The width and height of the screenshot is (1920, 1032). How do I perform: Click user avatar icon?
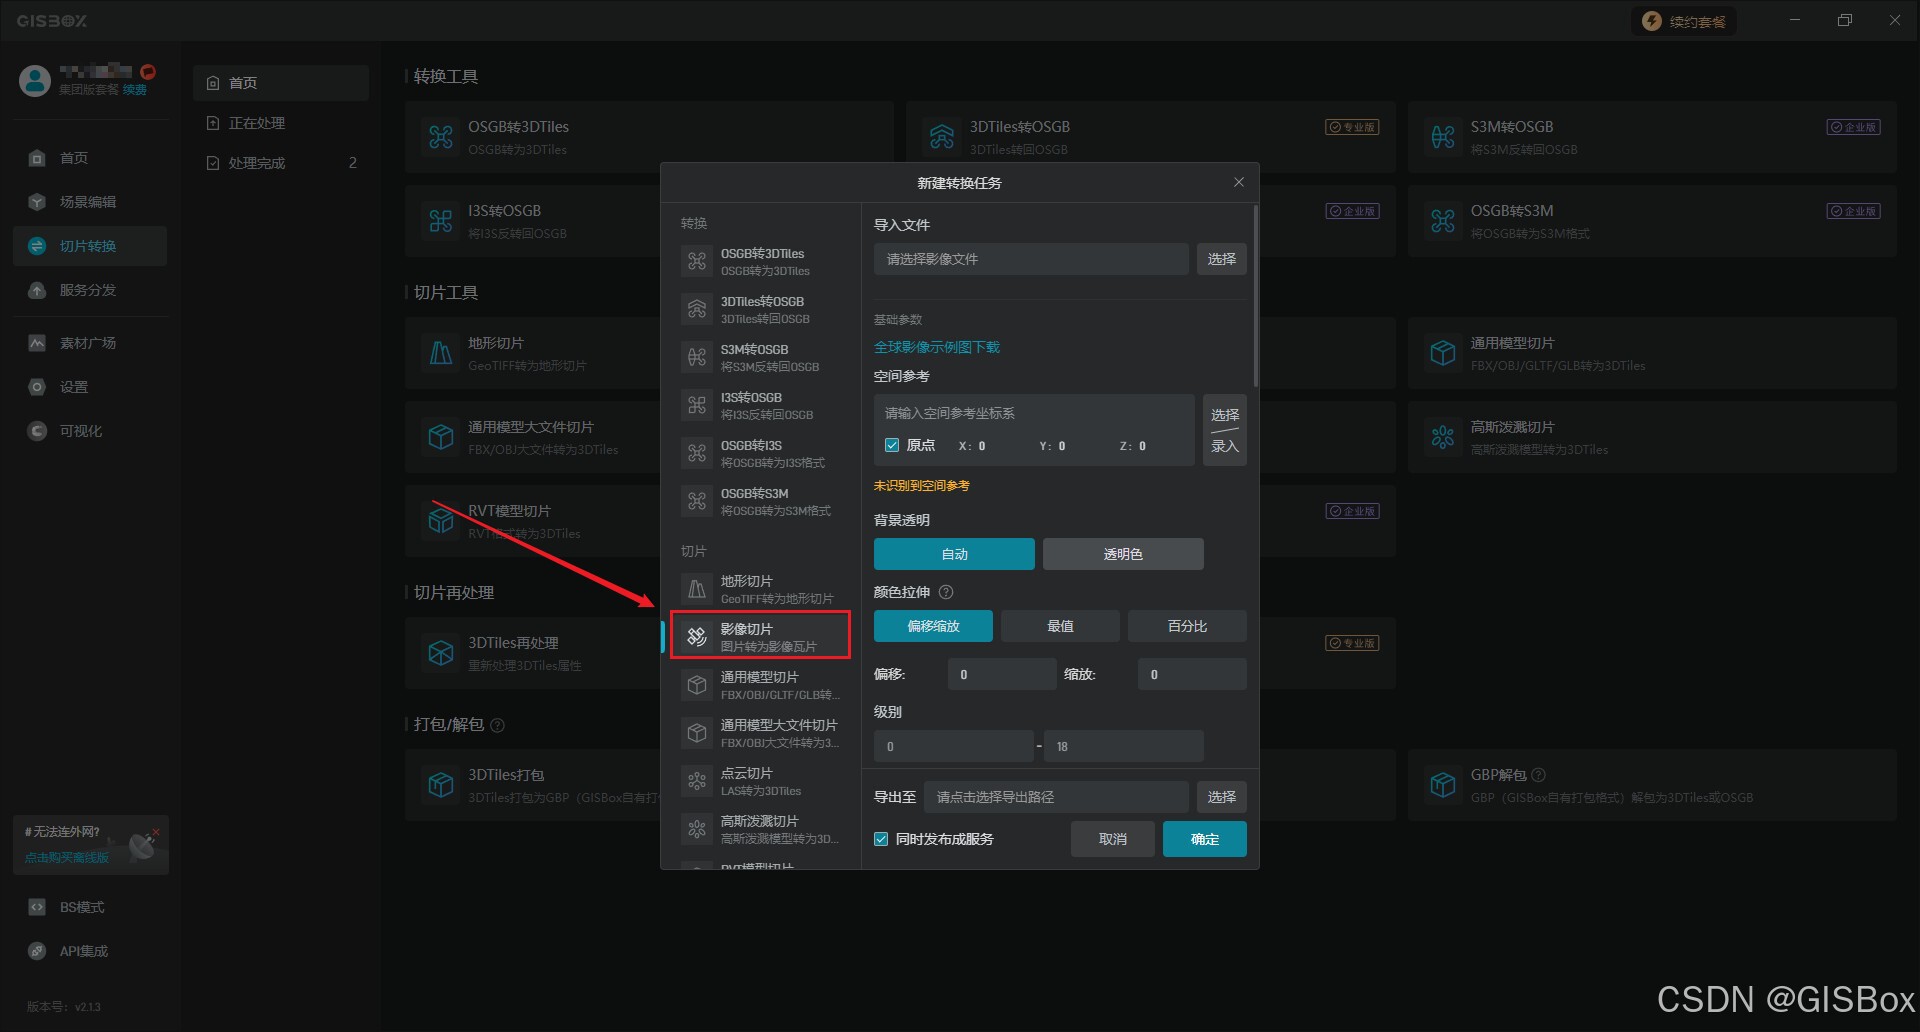tap(35, 81)
